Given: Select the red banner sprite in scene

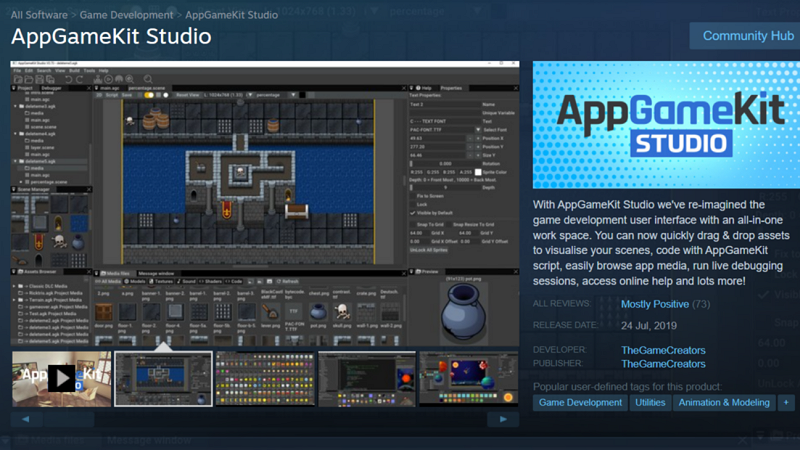Looking at the screenshot, I should (x=224, y=208).
